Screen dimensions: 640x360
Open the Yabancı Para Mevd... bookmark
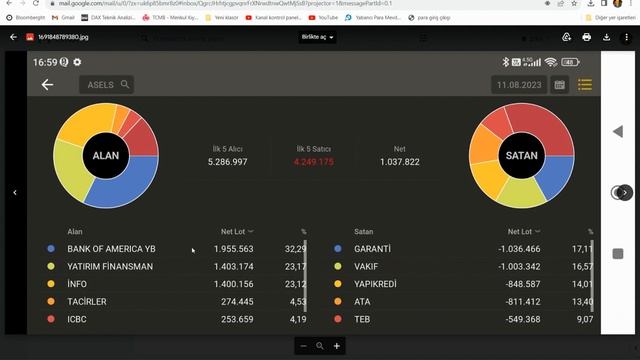coord(373,18)
